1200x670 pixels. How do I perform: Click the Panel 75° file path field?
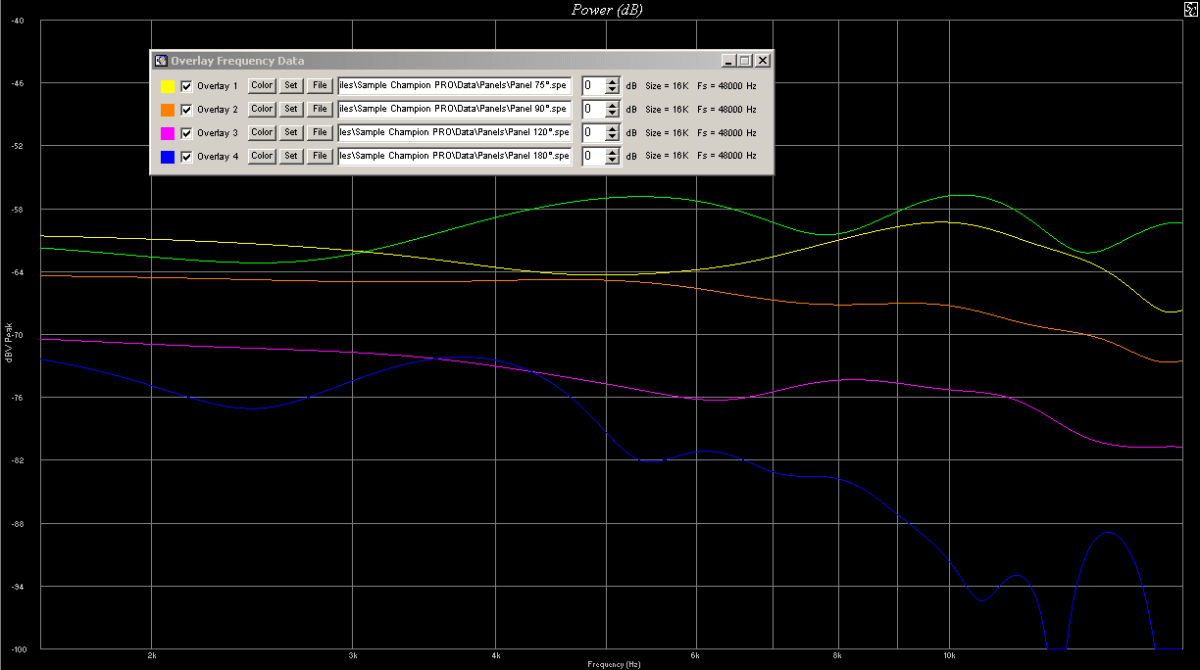coord(454,85)
